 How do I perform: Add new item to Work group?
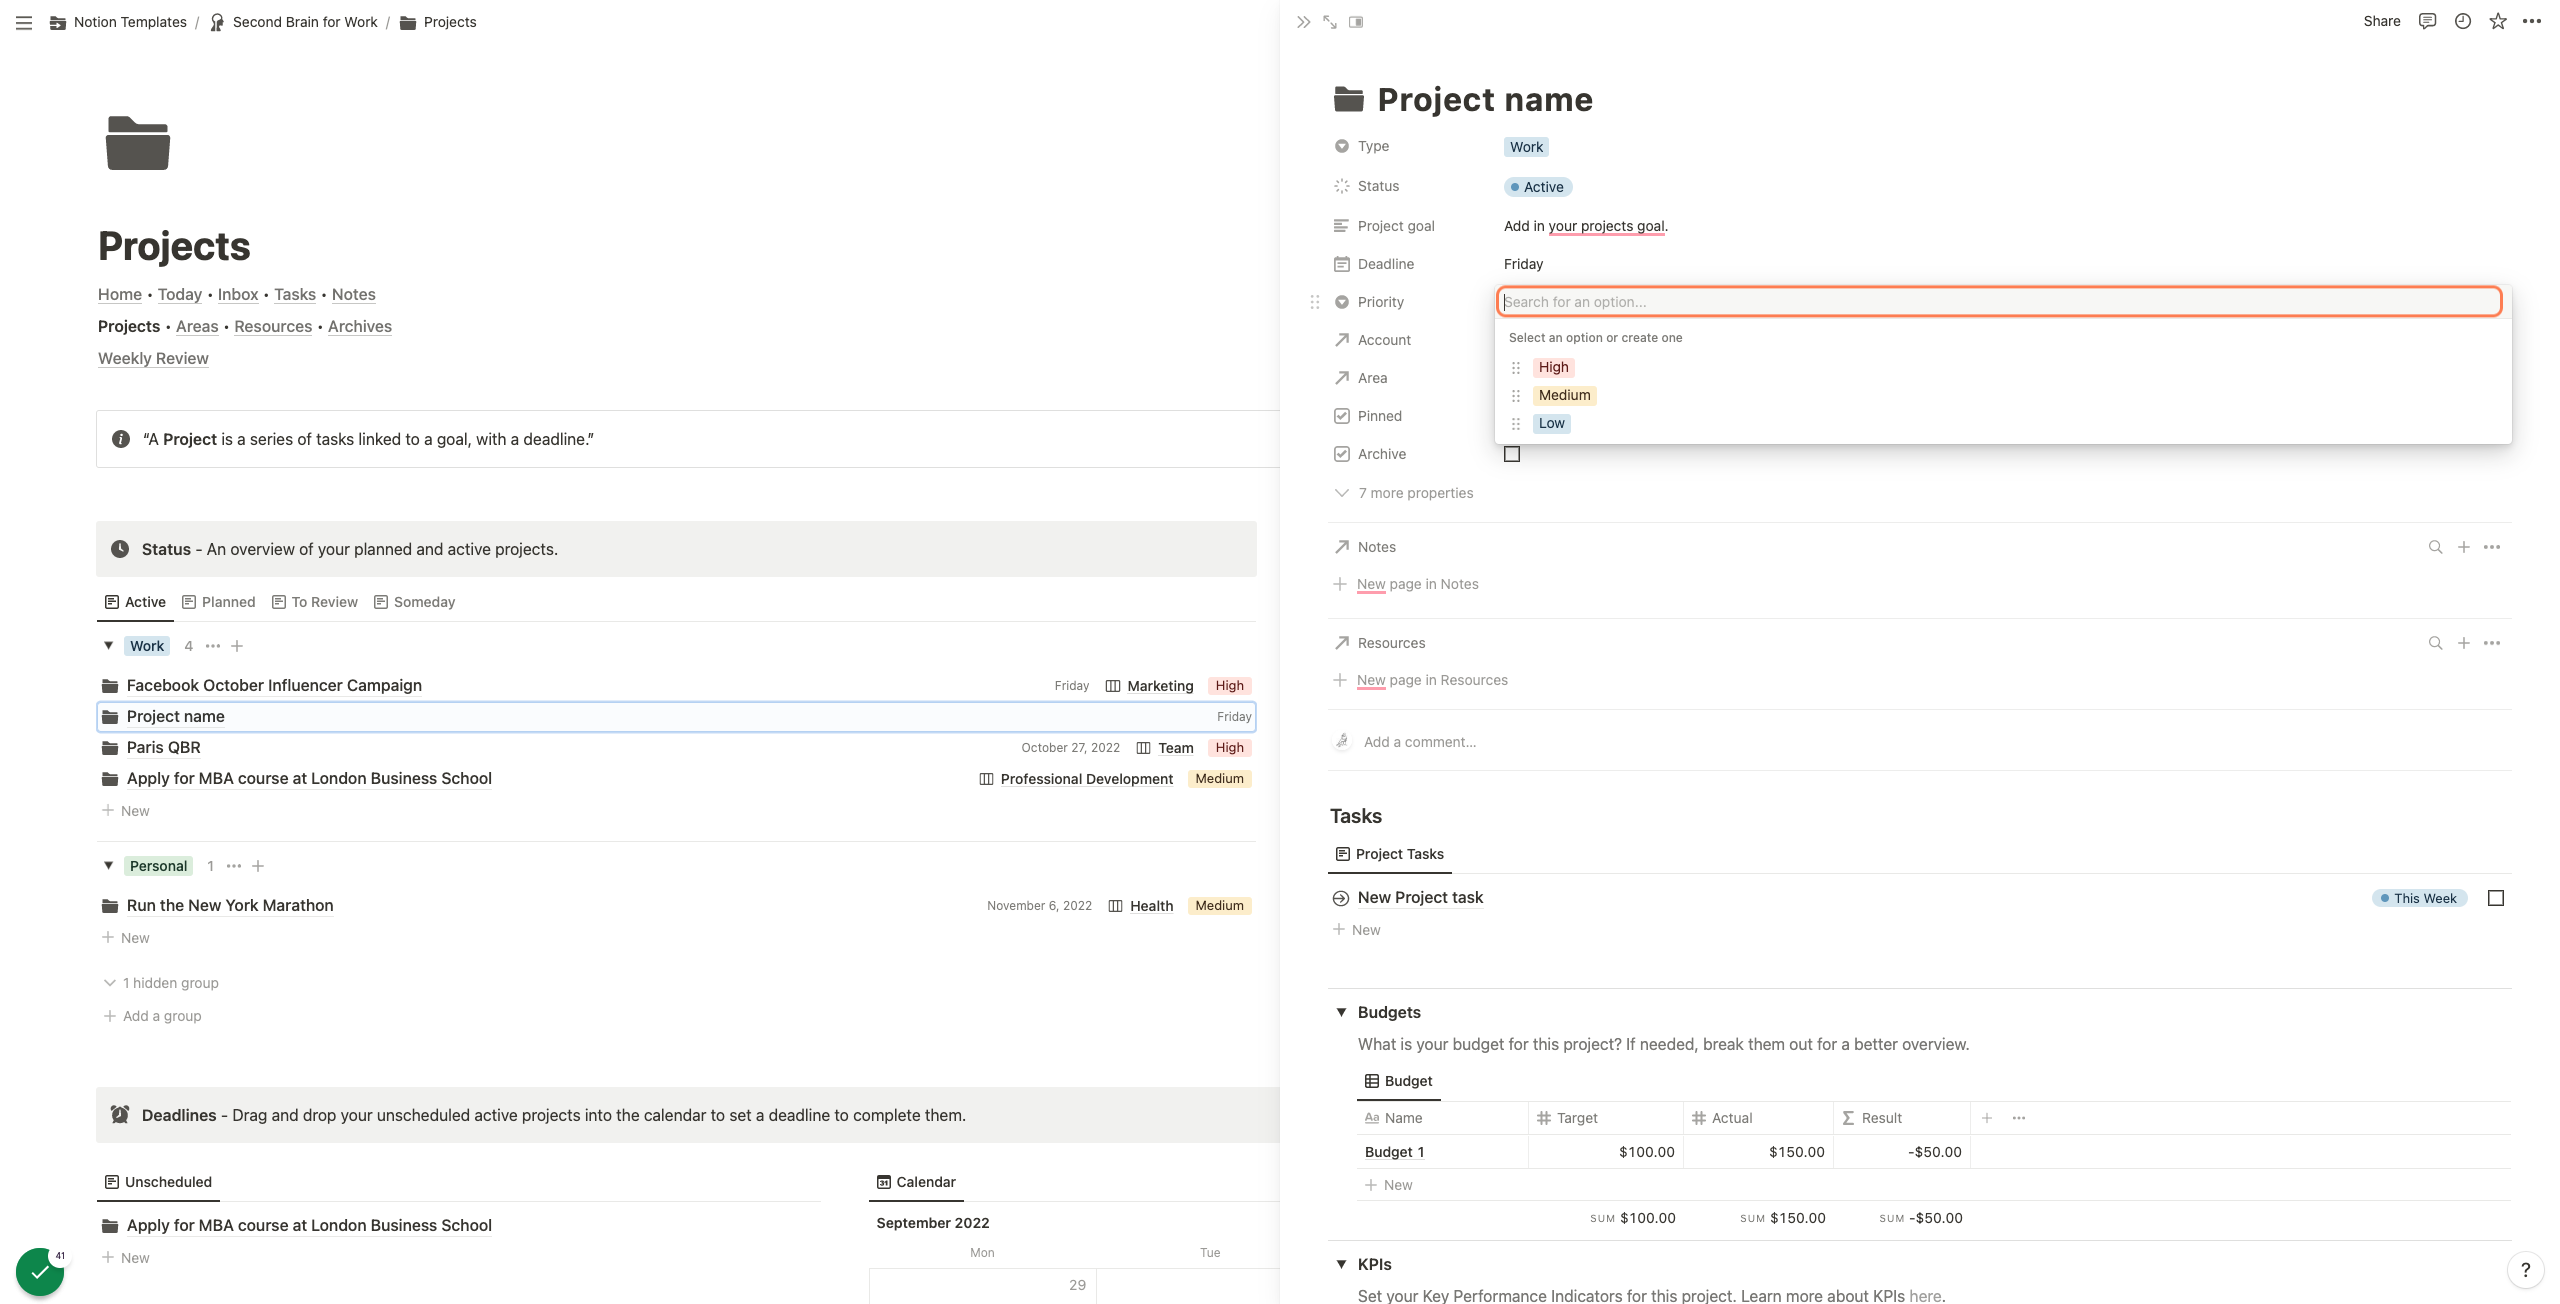pyautogui.click(x=237, y=646)
